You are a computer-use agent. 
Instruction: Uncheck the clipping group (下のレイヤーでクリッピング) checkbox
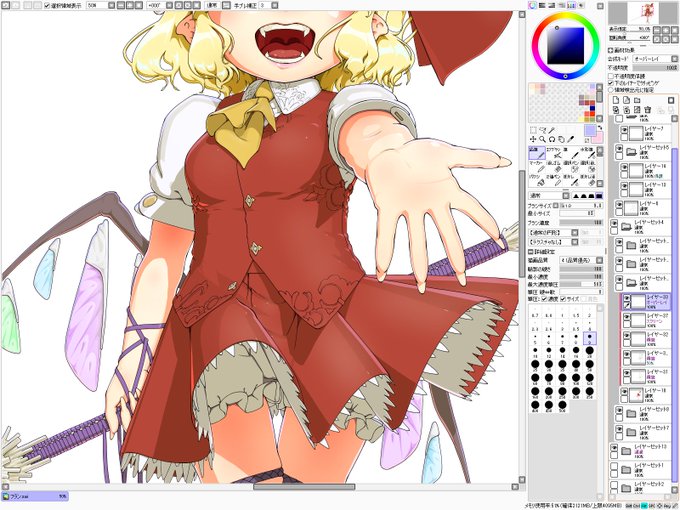pyautogui.click(x=611, y=83)
